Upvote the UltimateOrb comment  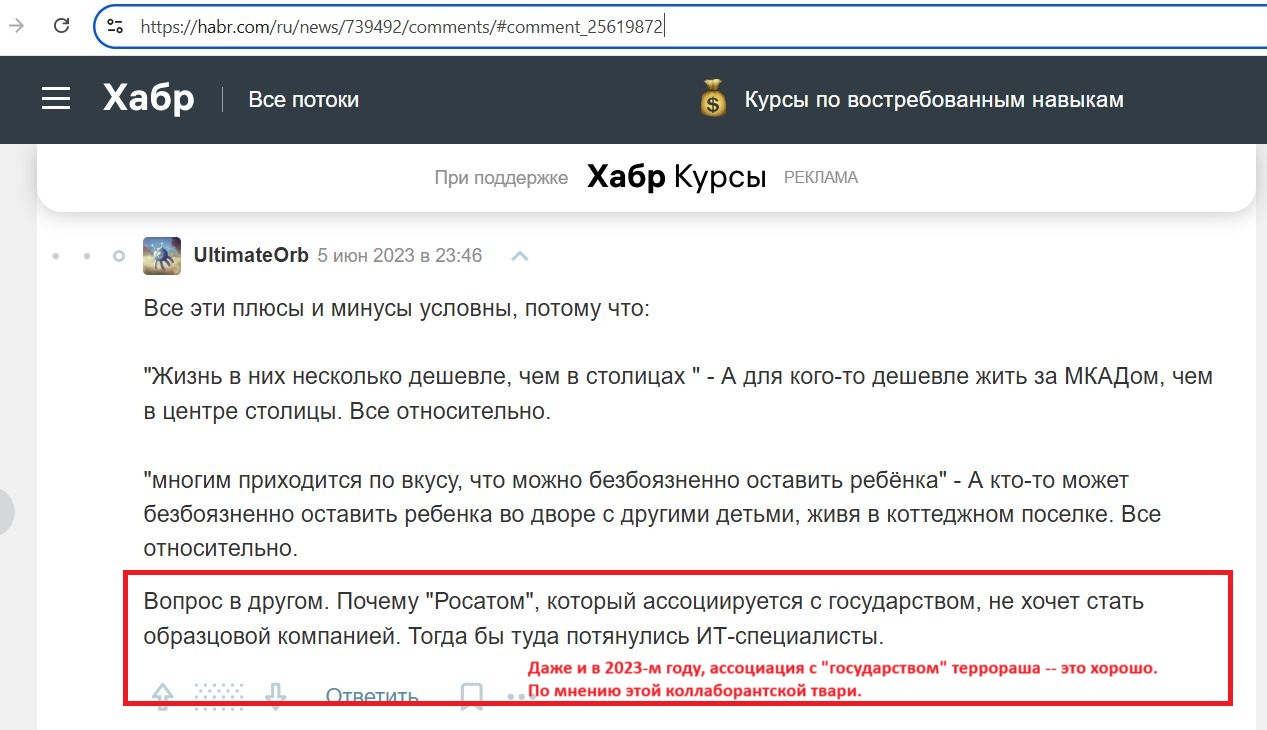(x=162, y=696)
